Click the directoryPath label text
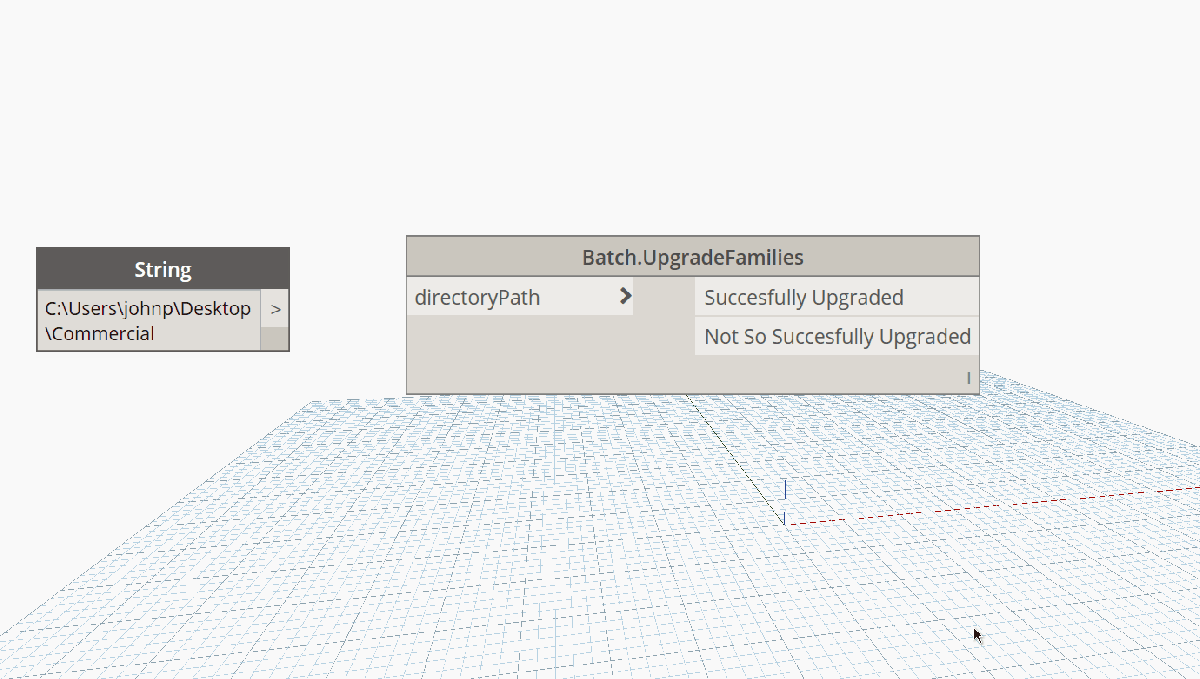Viewport: 1200px width, 679px height. tap(476, 296)
